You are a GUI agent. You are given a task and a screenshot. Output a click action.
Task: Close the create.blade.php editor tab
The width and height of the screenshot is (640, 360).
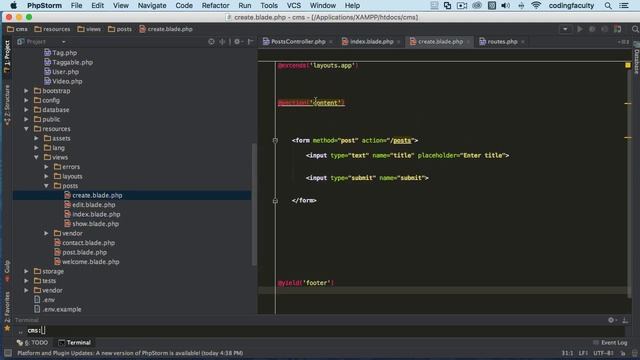468,42
